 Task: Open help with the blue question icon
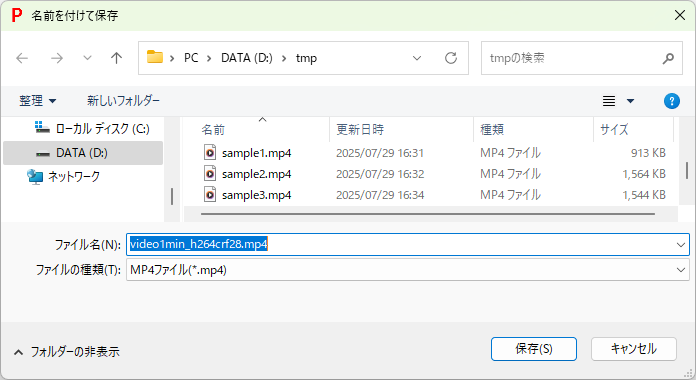[x=672, y=101]
